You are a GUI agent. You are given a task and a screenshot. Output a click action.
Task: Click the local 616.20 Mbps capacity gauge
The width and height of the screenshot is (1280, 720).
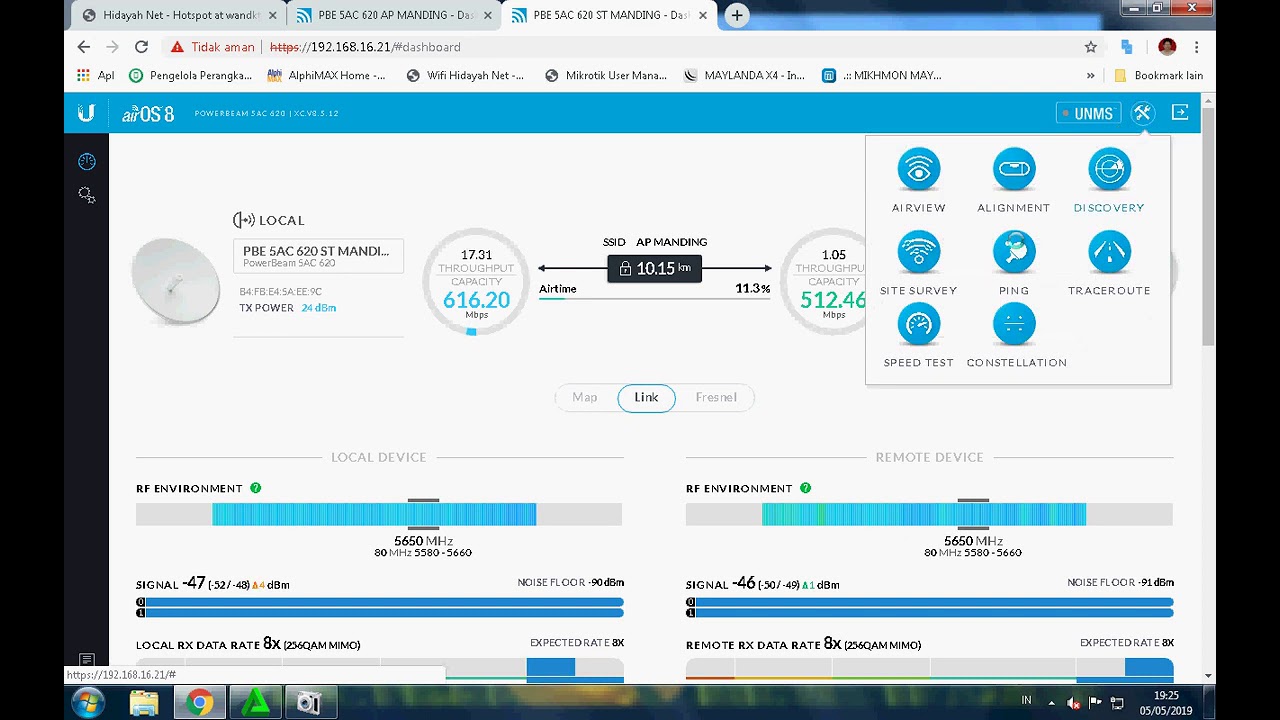click(x=476, y=283)
